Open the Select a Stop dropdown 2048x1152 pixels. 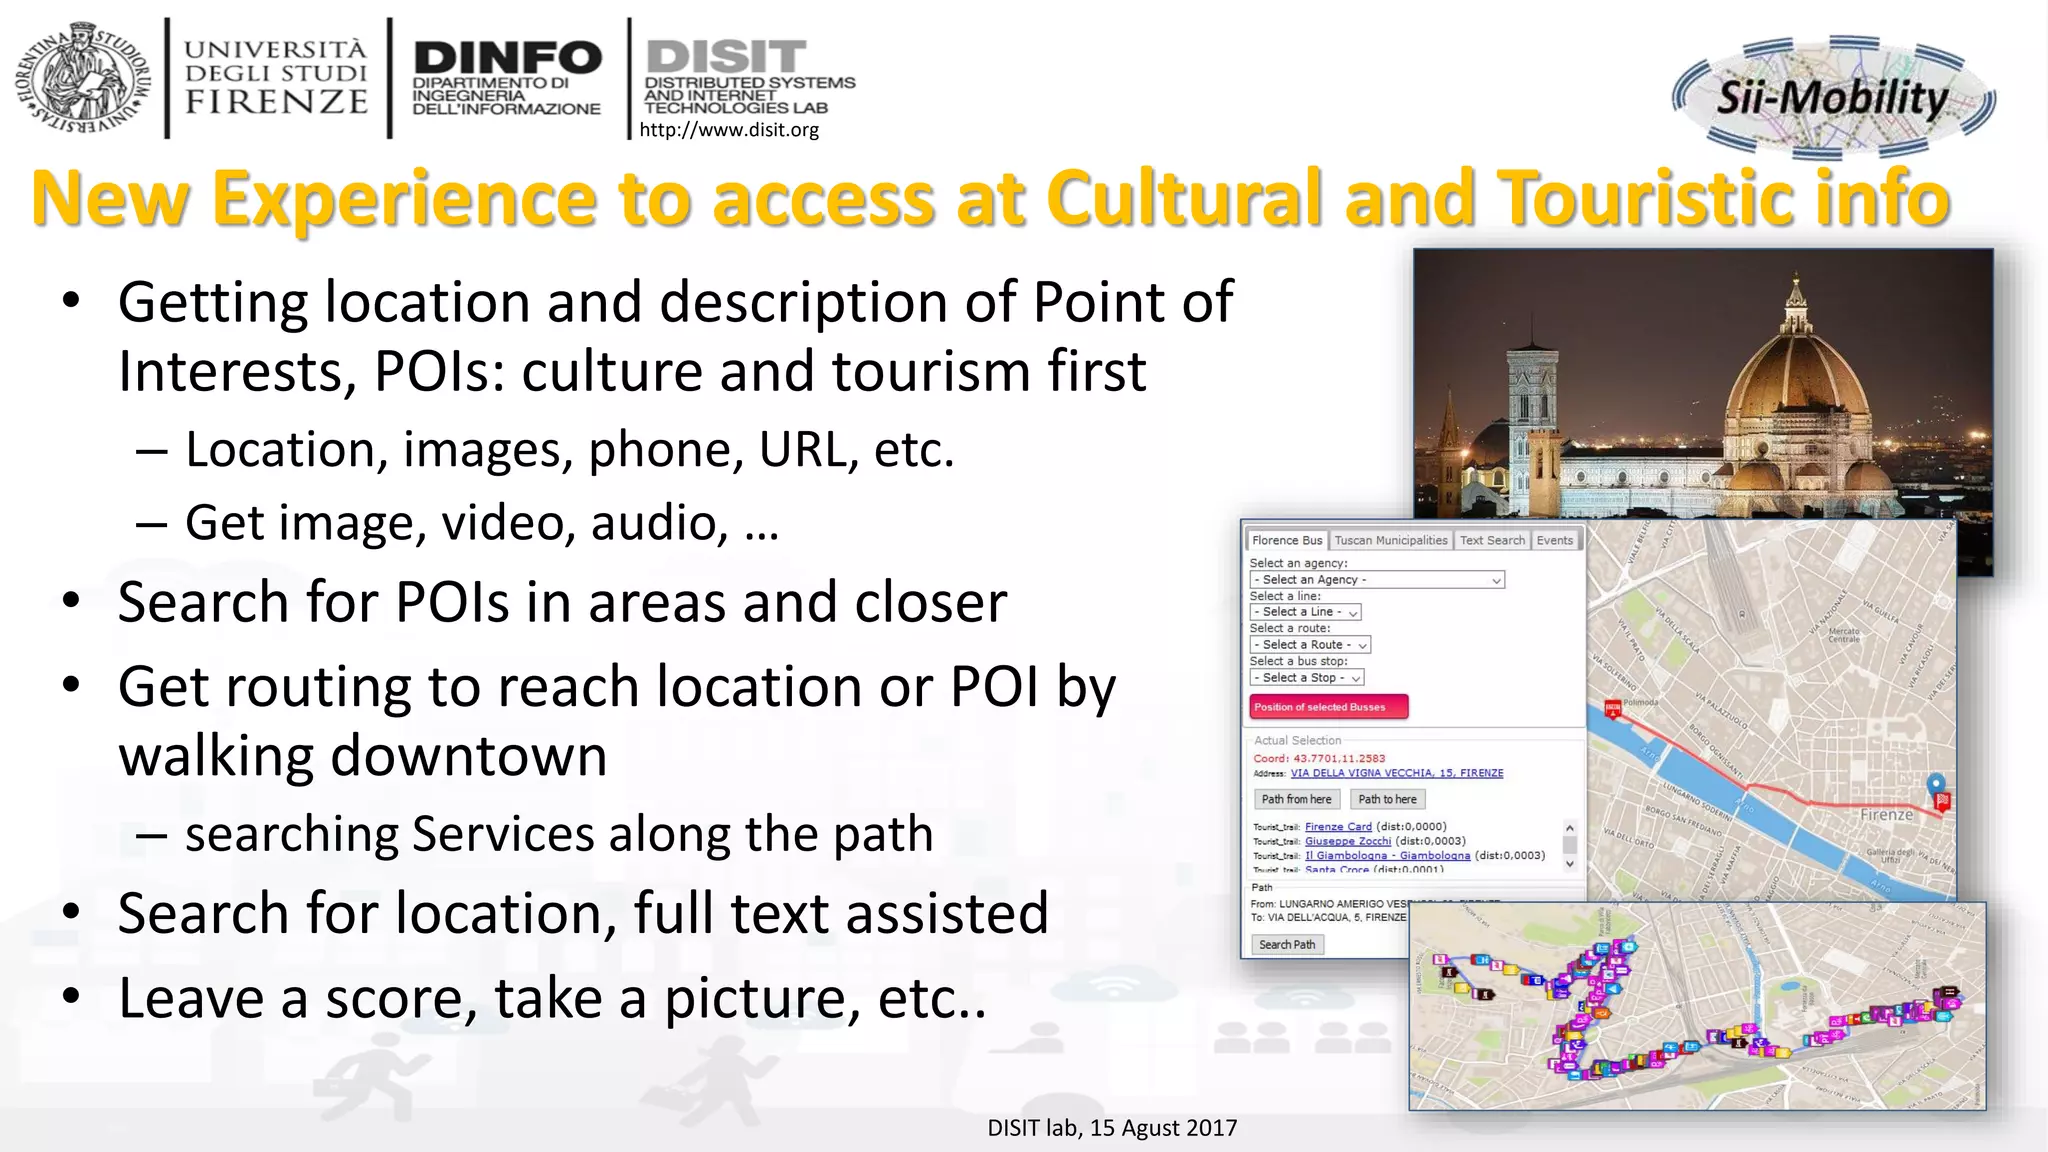1307,678
